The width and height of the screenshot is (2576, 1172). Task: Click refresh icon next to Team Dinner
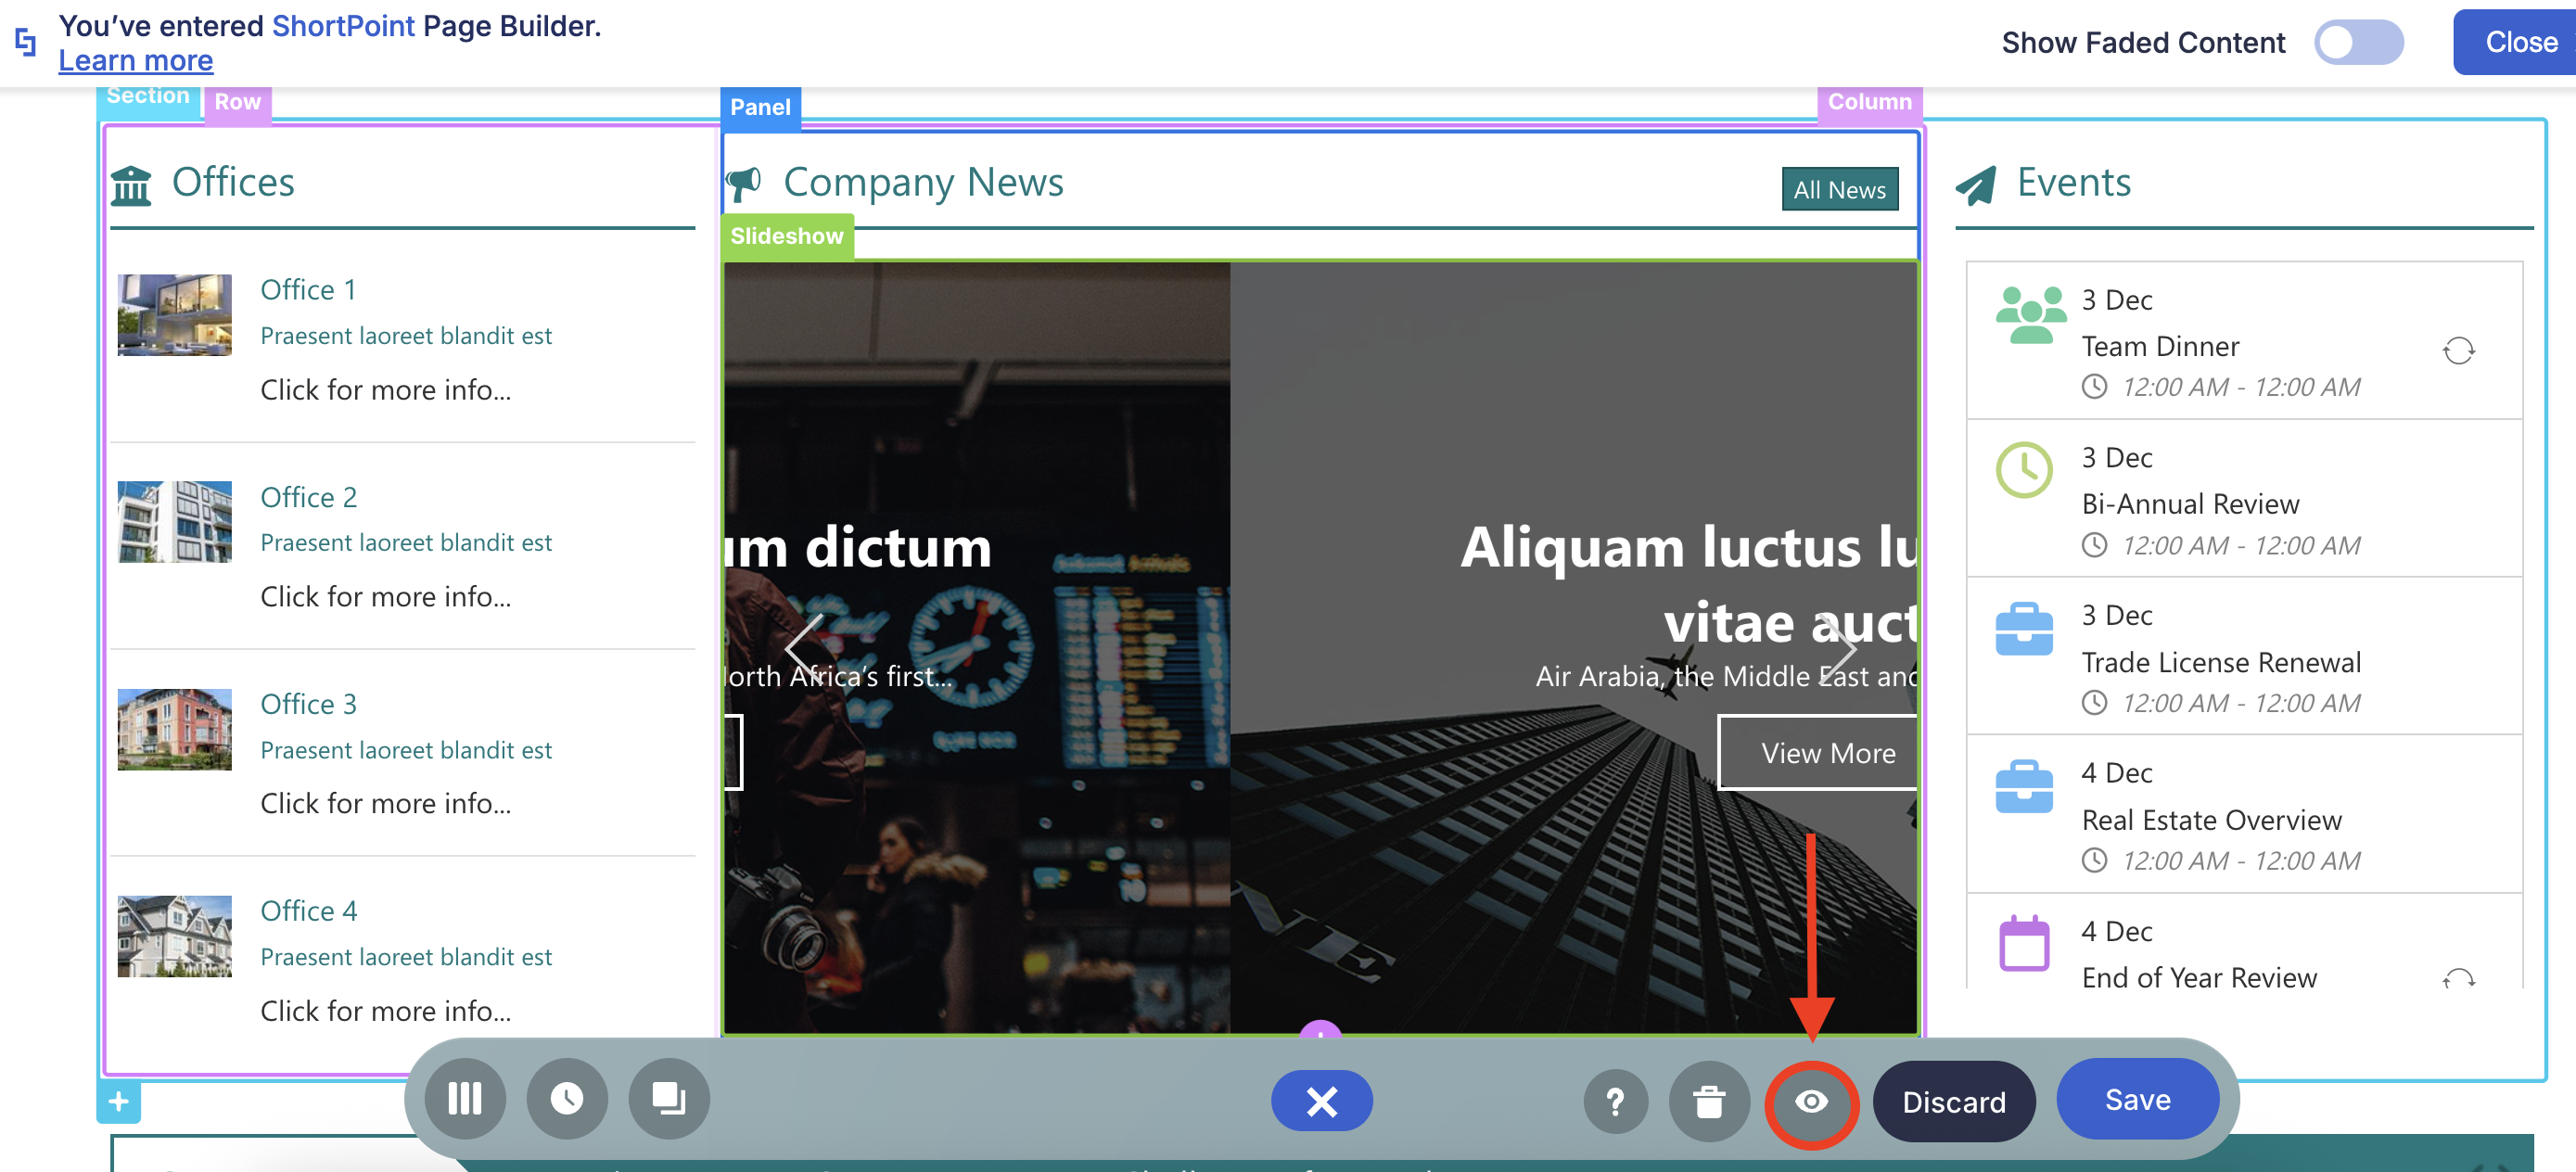[x=2458, y=350]
